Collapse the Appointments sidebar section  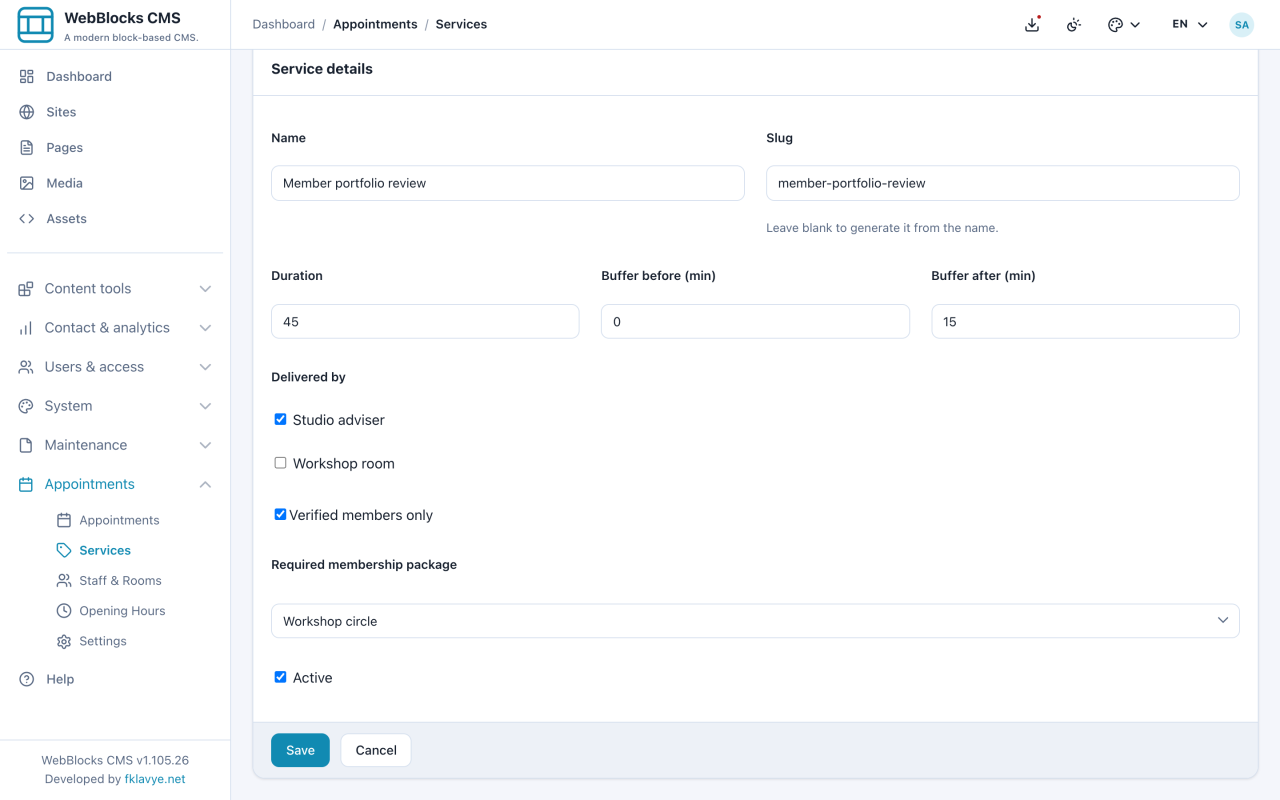[115, 484]
